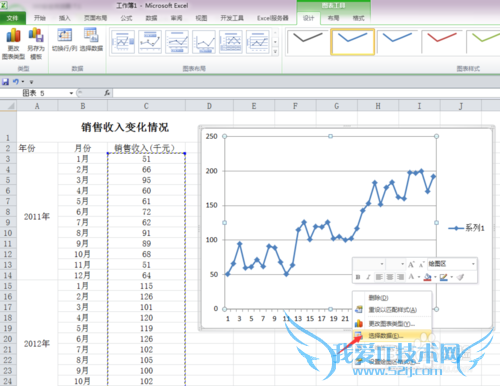The image size is (500, 386).
Task: Open Customize Quick Access Toolbar dropdown
Action: 31,82
